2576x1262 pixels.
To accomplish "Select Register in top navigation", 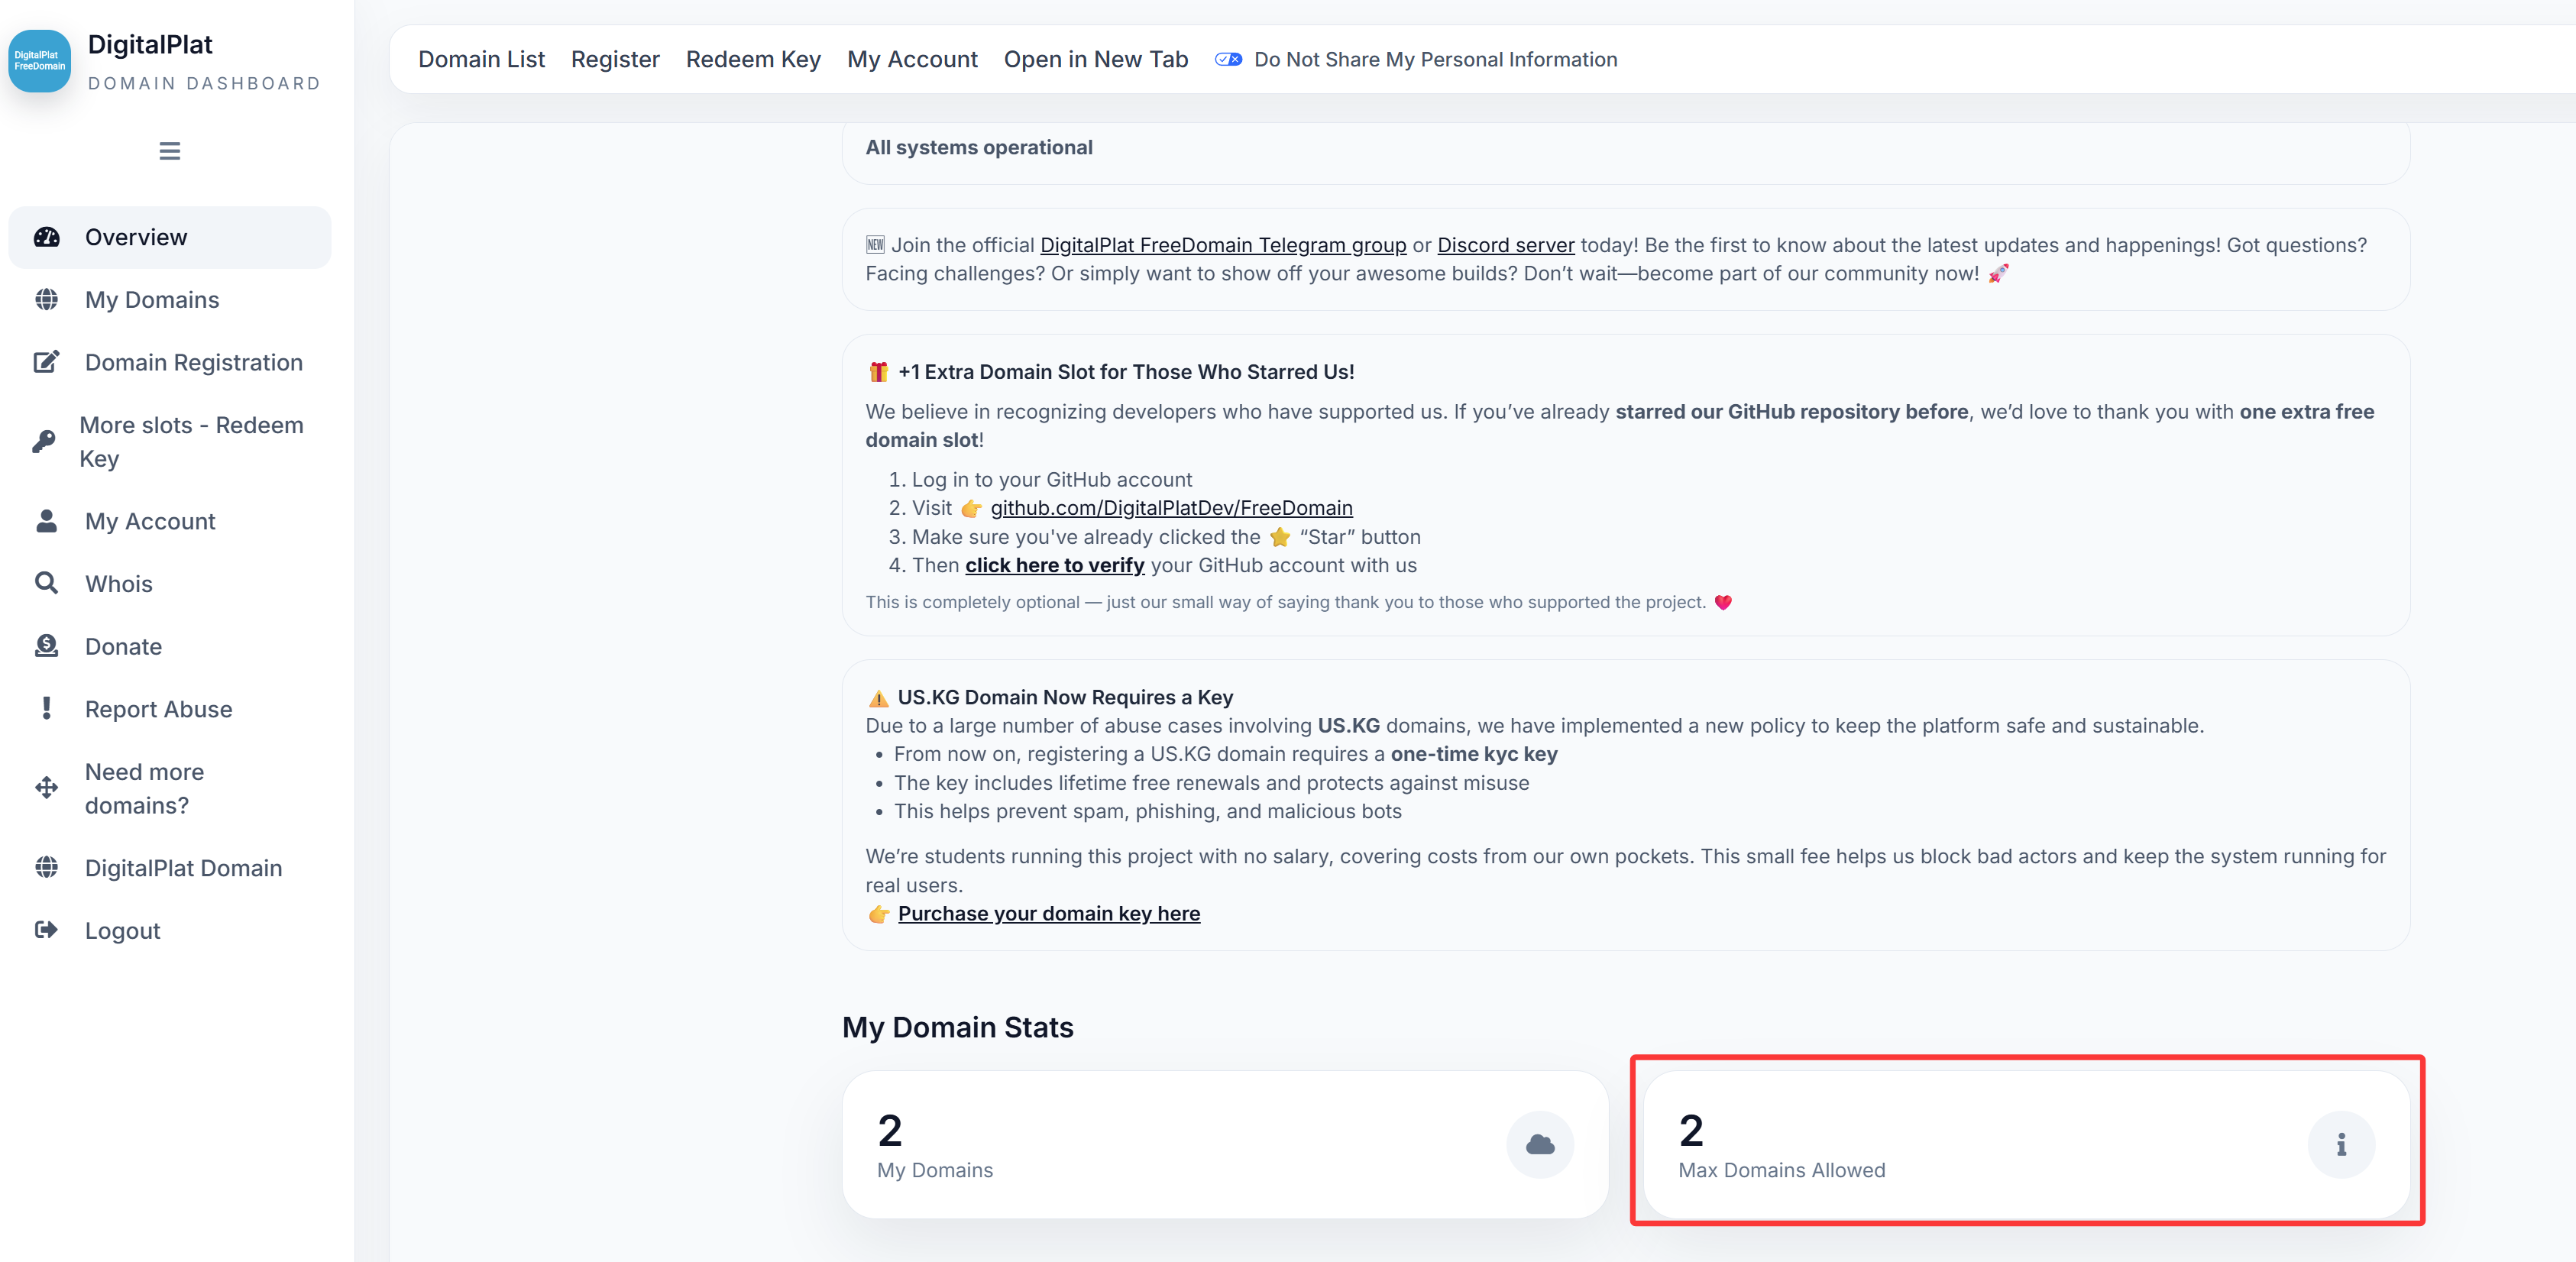I will tap(615, 60).
